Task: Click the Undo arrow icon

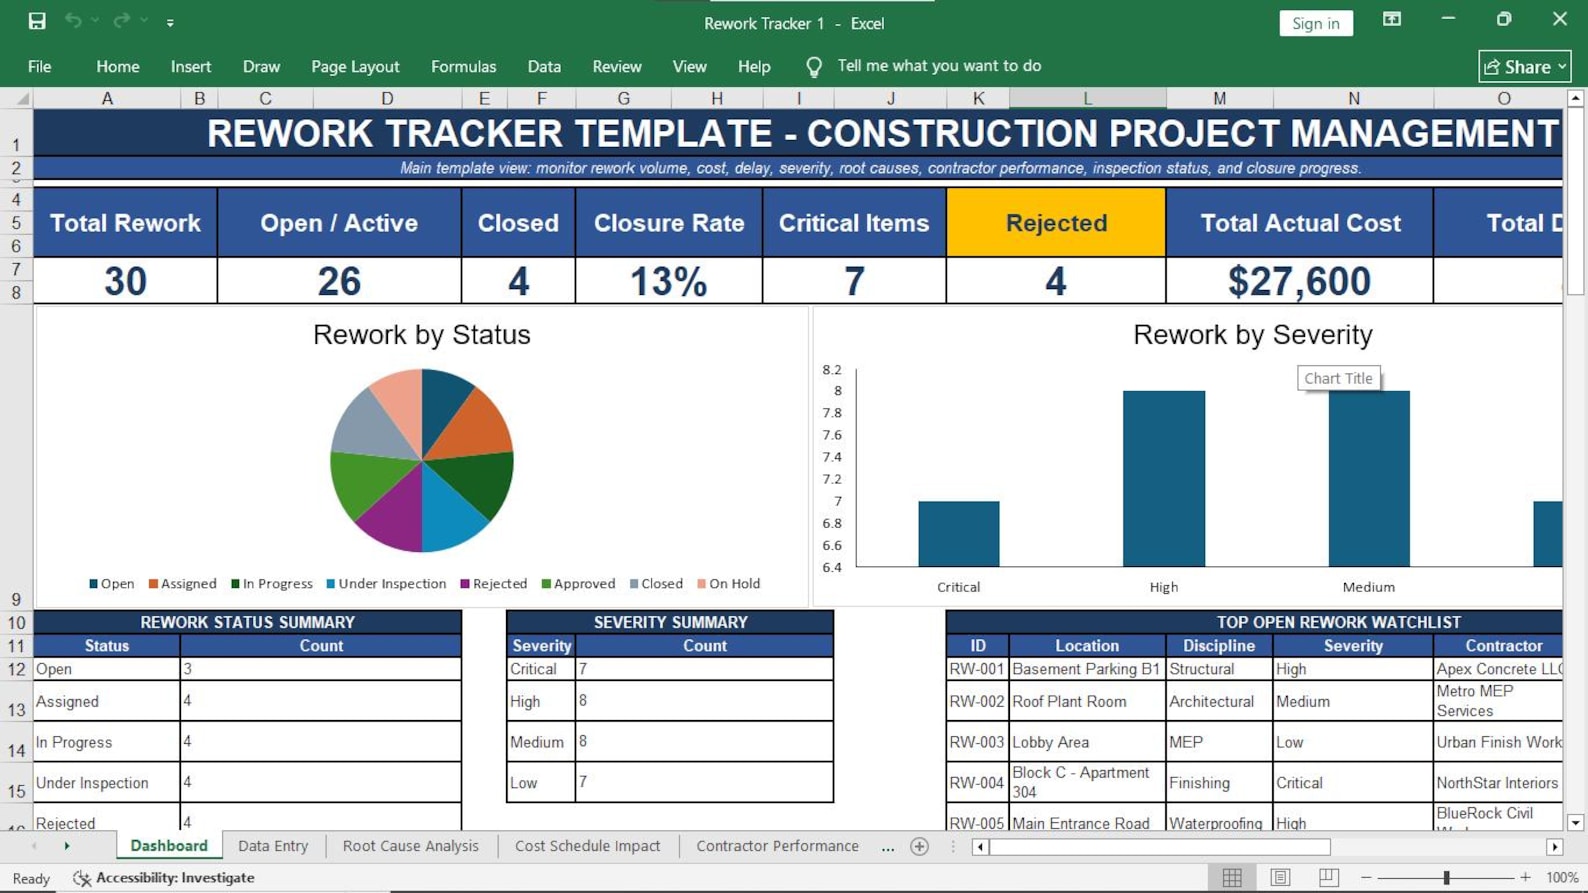Action: coord(73,21)
